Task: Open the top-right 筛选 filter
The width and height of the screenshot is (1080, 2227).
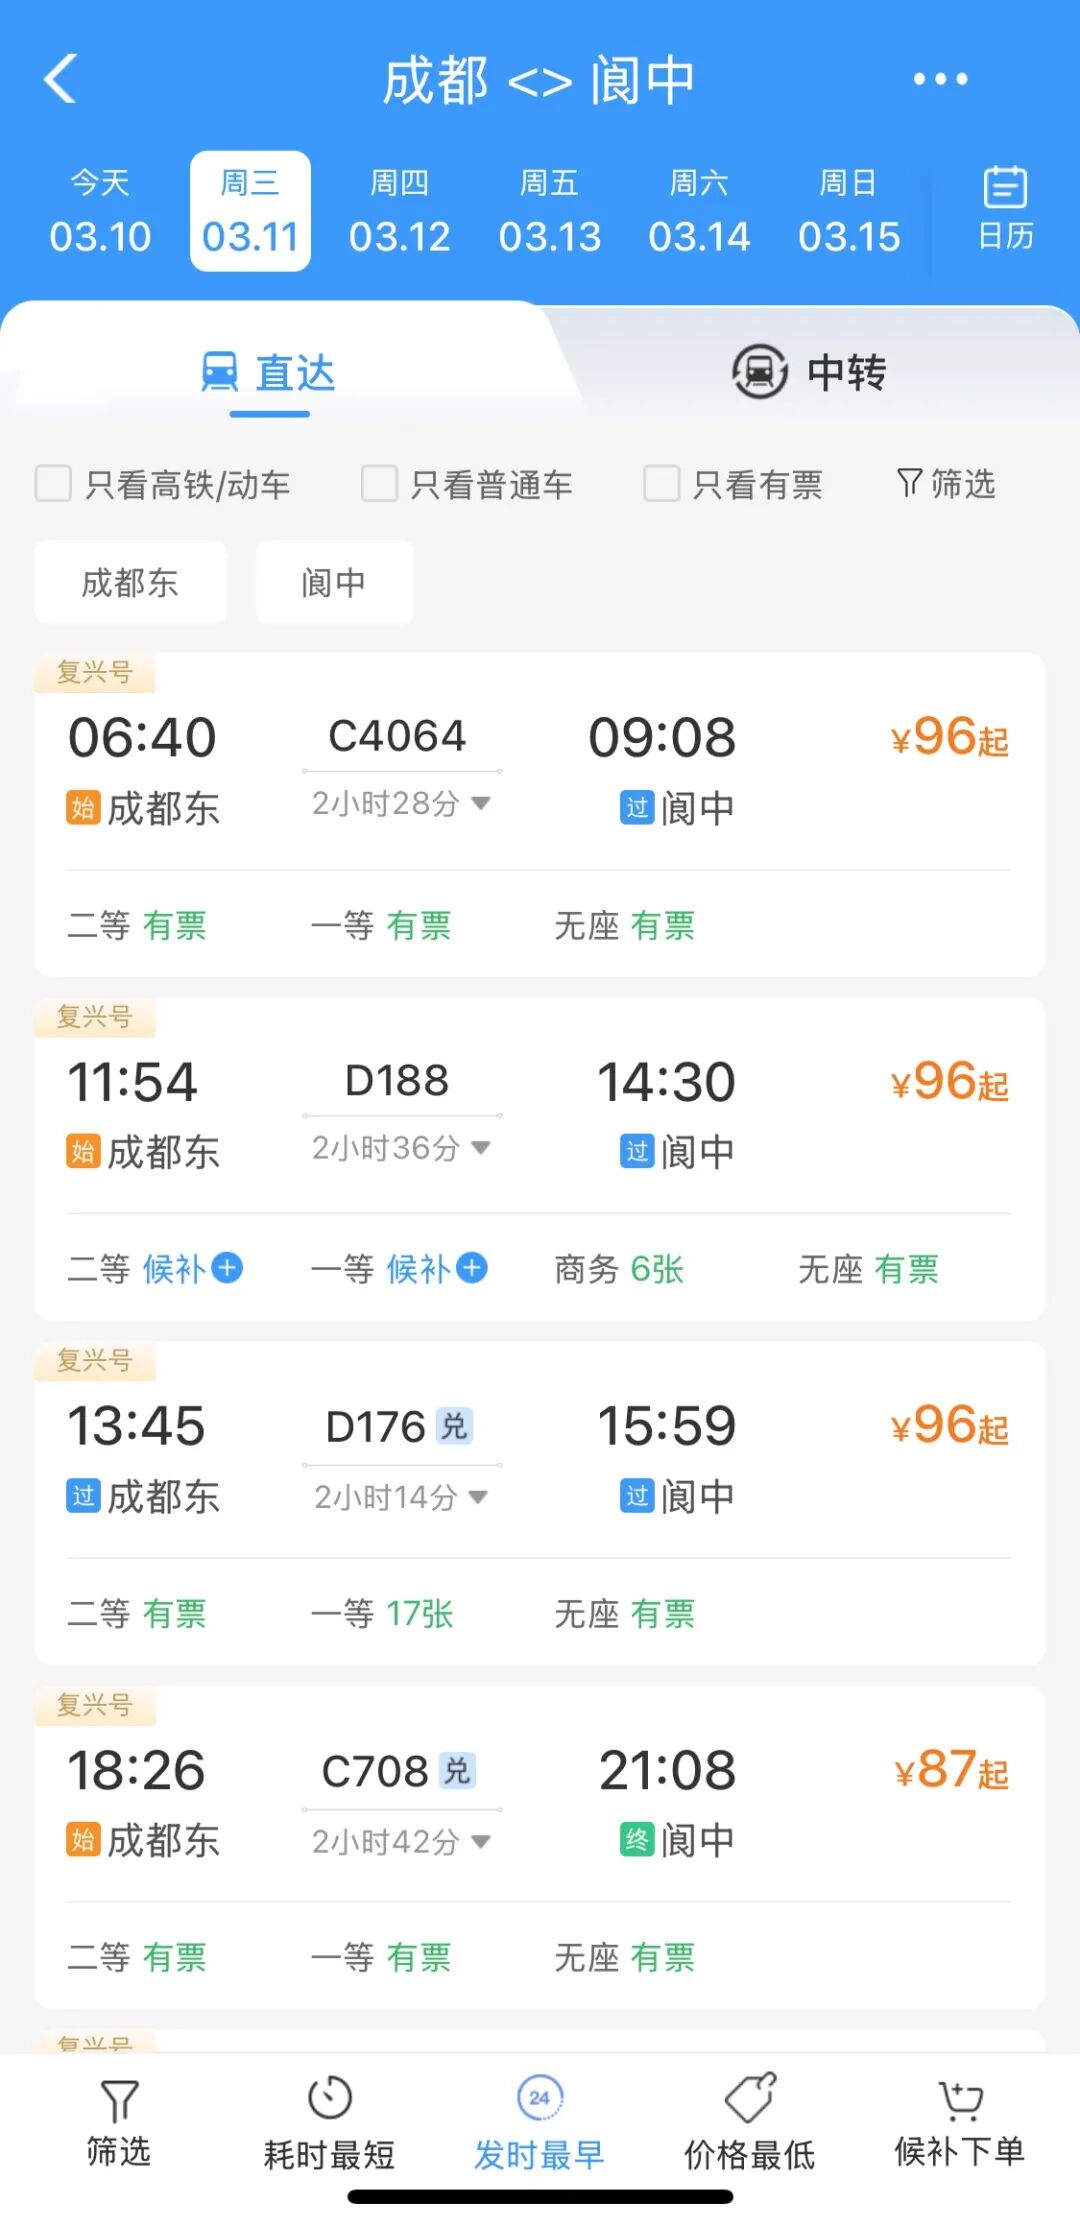Action: pyautogui.click(x=946, y=484)
